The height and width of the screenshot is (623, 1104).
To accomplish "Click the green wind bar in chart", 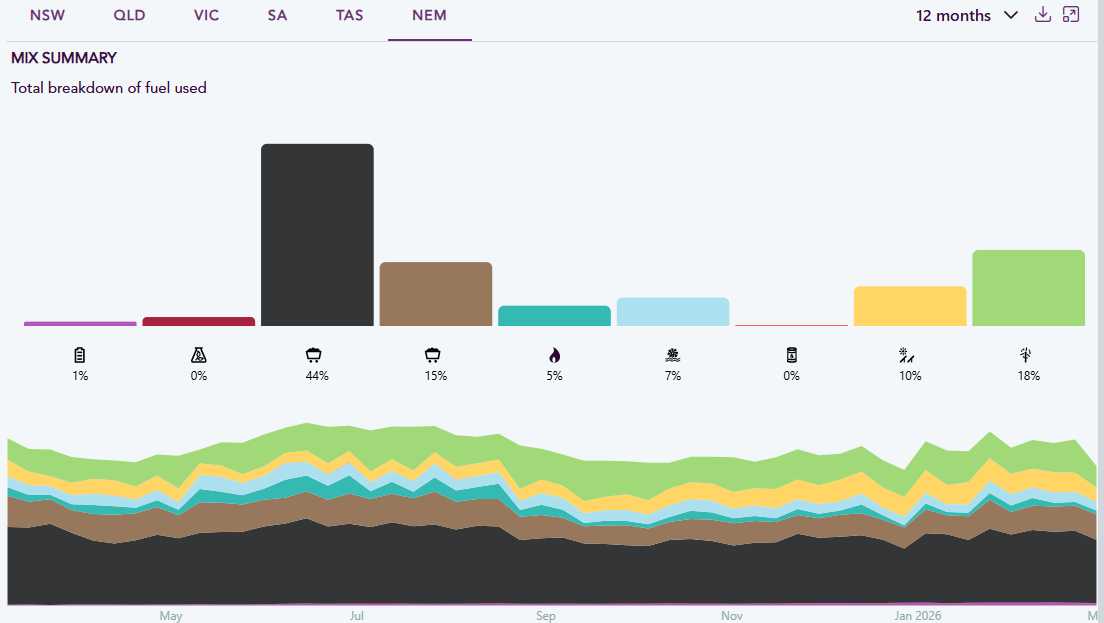I will point(1029,288).
